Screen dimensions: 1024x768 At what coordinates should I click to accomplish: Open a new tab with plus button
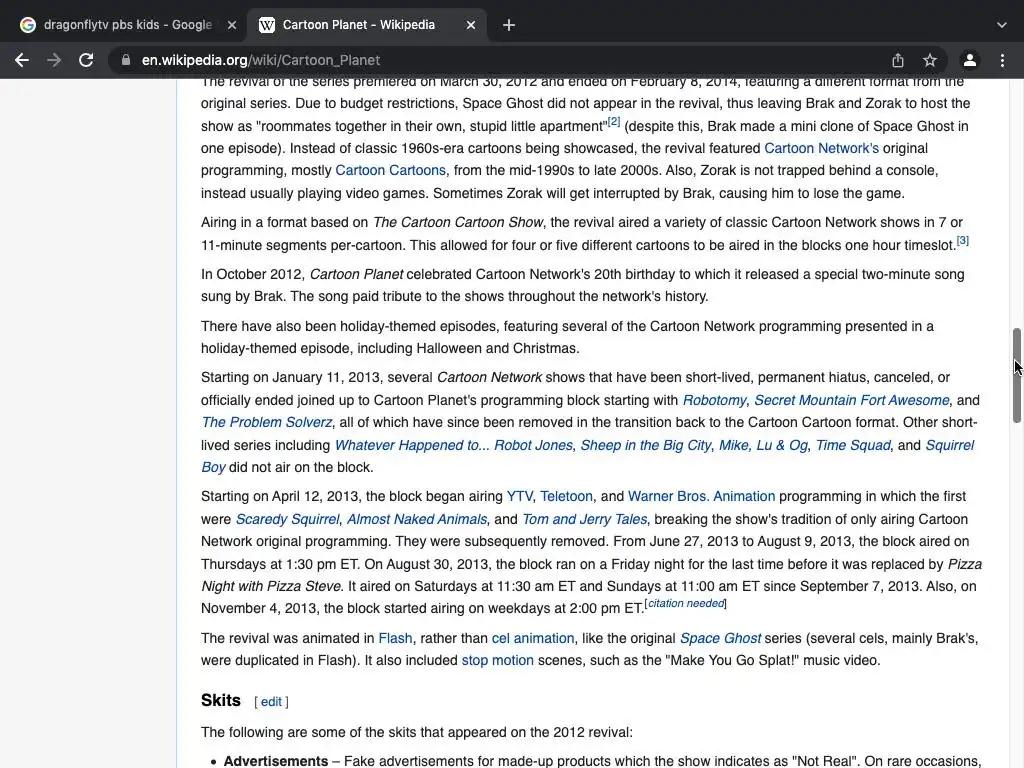(509, 25)
